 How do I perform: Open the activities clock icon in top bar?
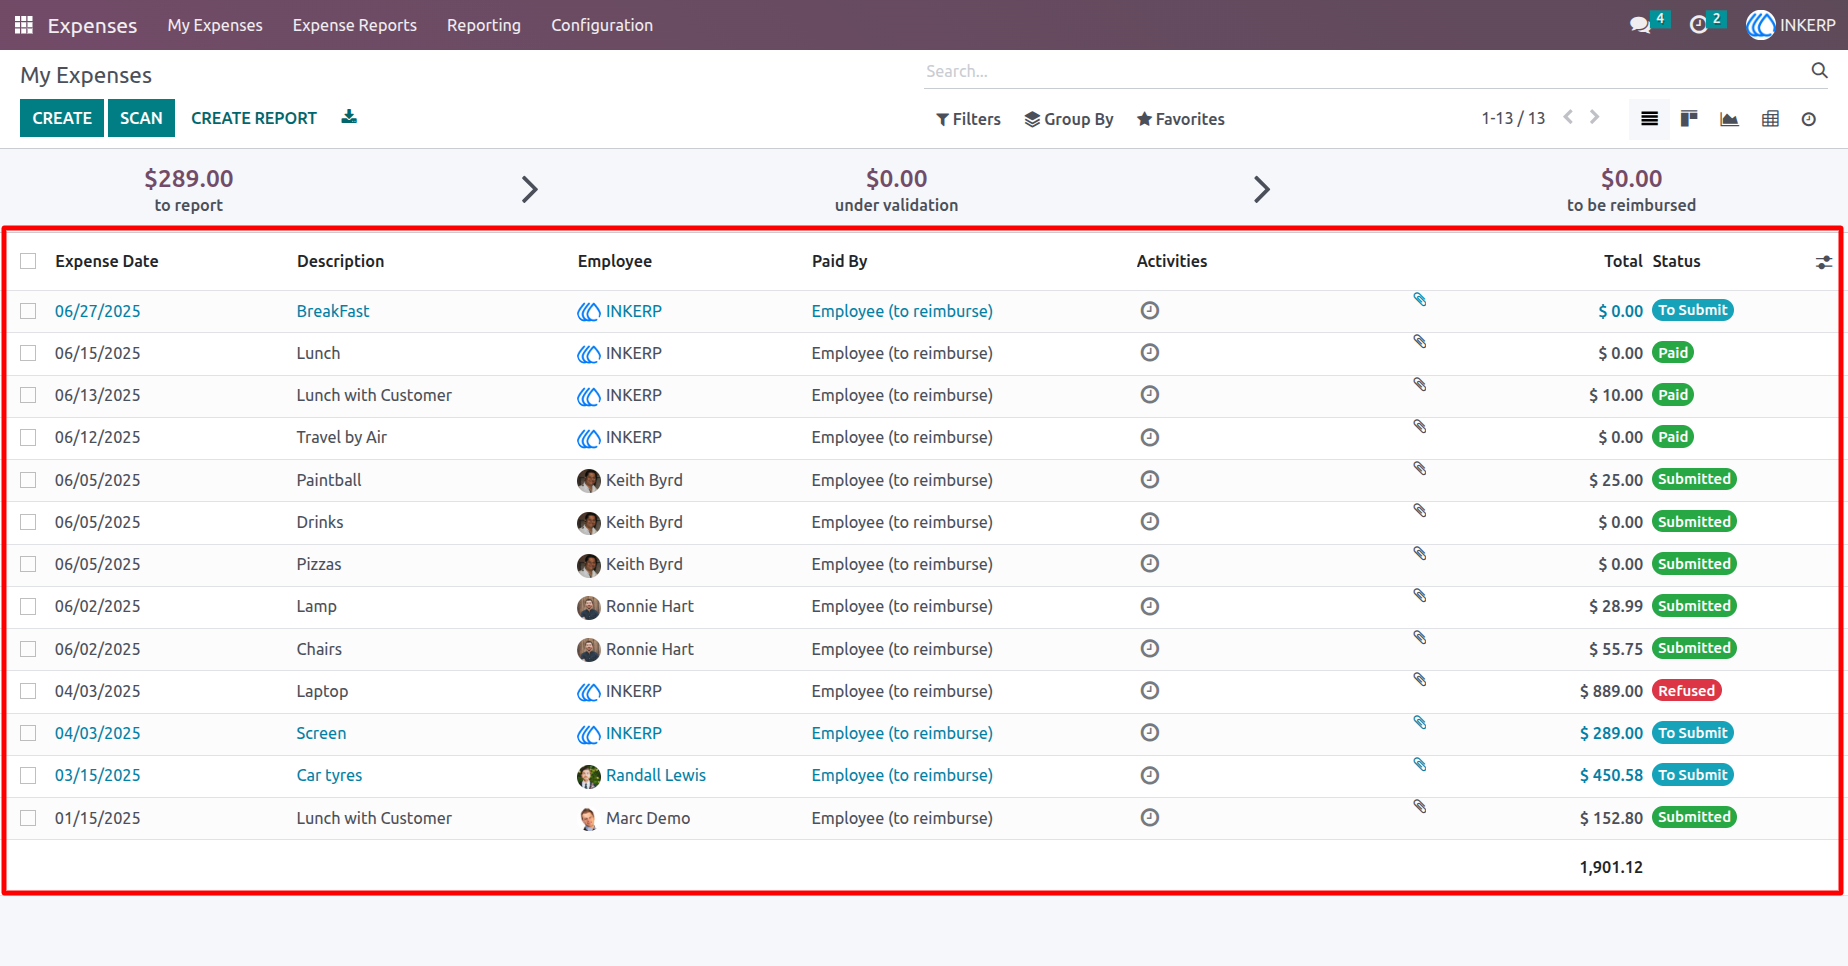1698,25
